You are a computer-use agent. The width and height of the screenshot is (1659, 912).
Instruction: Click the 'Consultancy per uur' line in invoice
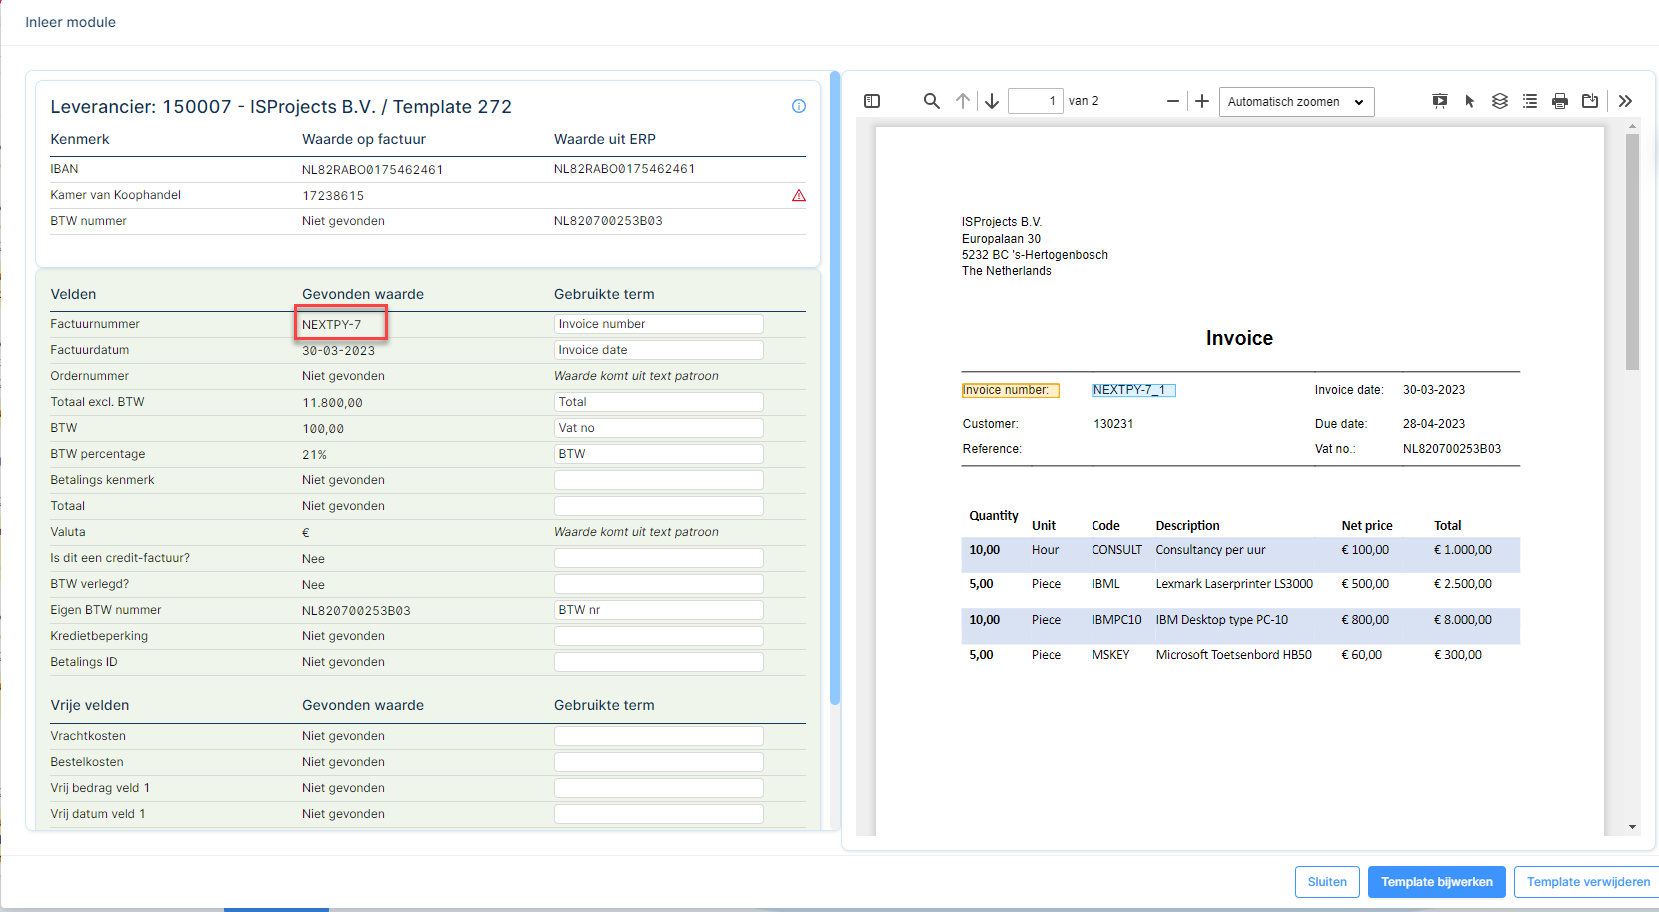(1210, 550)
